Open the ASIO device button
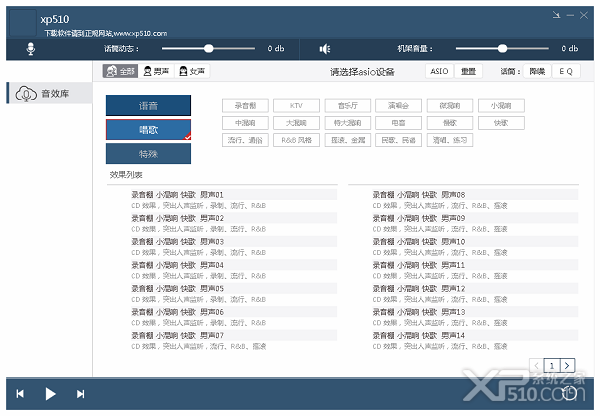The image size is (600, 416). pos(439,71)
